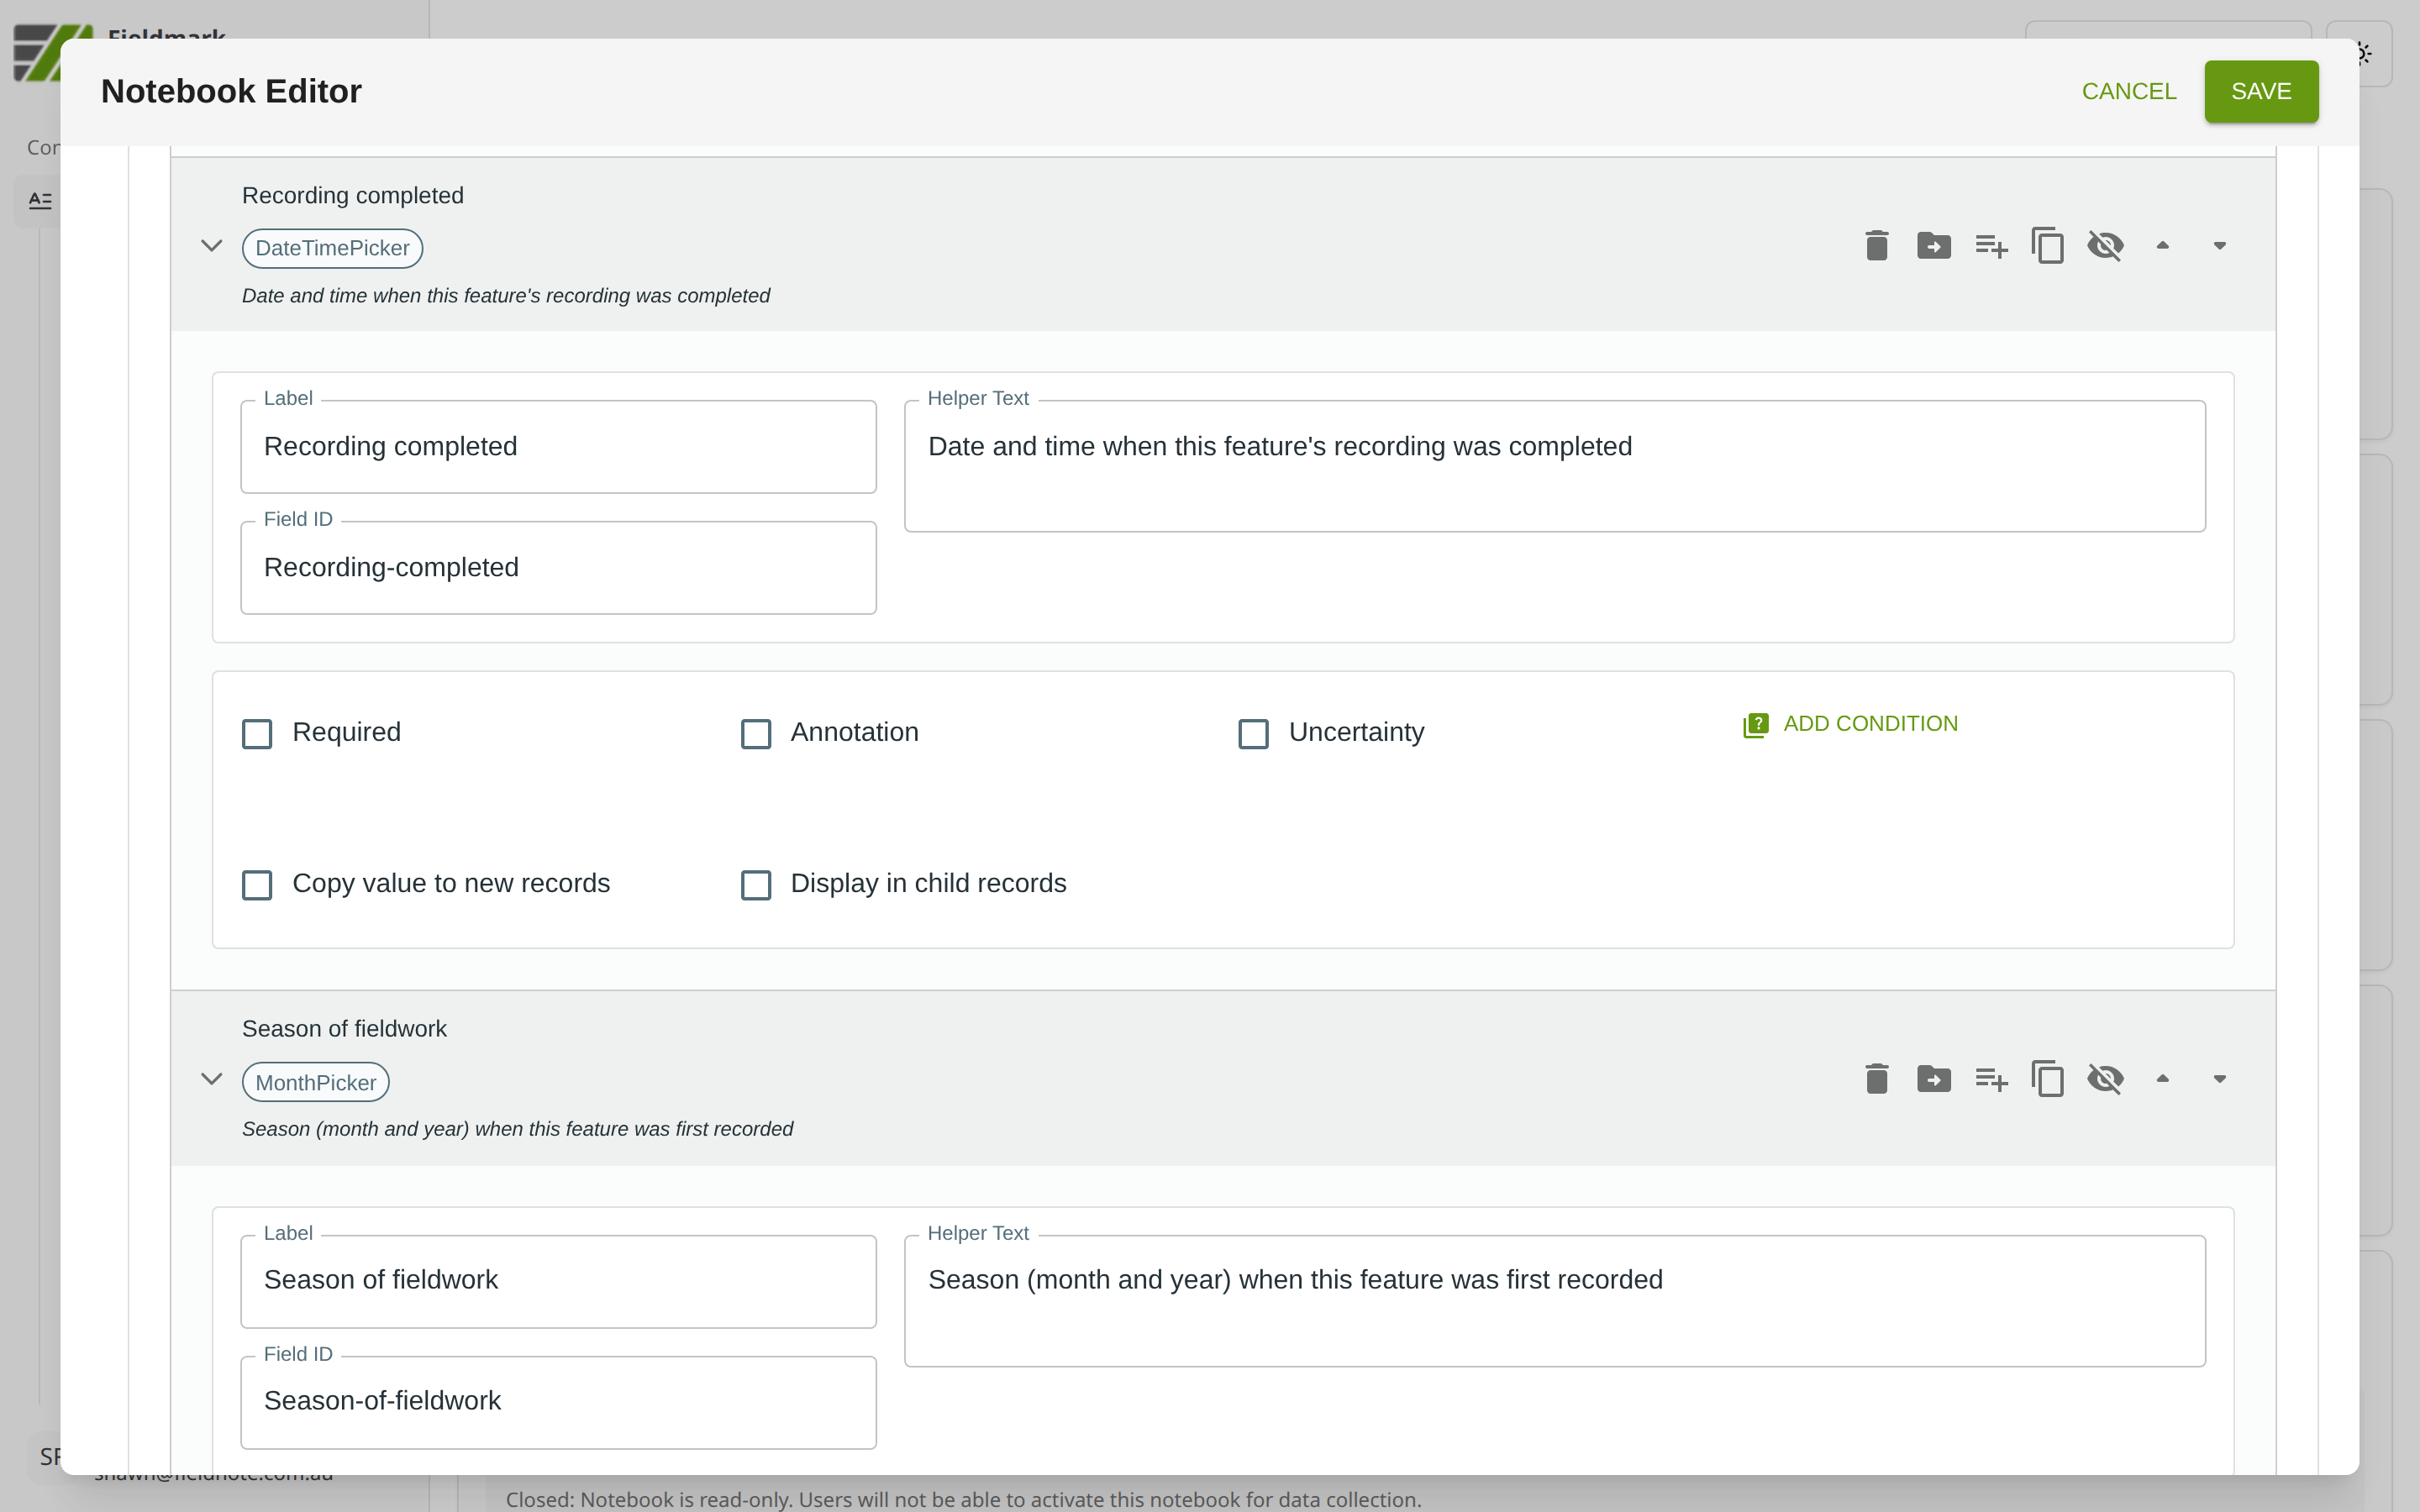2420x1512 pixels.
Task: Collapse the Recording completed field panel
Action: click(x=211, y=246)
